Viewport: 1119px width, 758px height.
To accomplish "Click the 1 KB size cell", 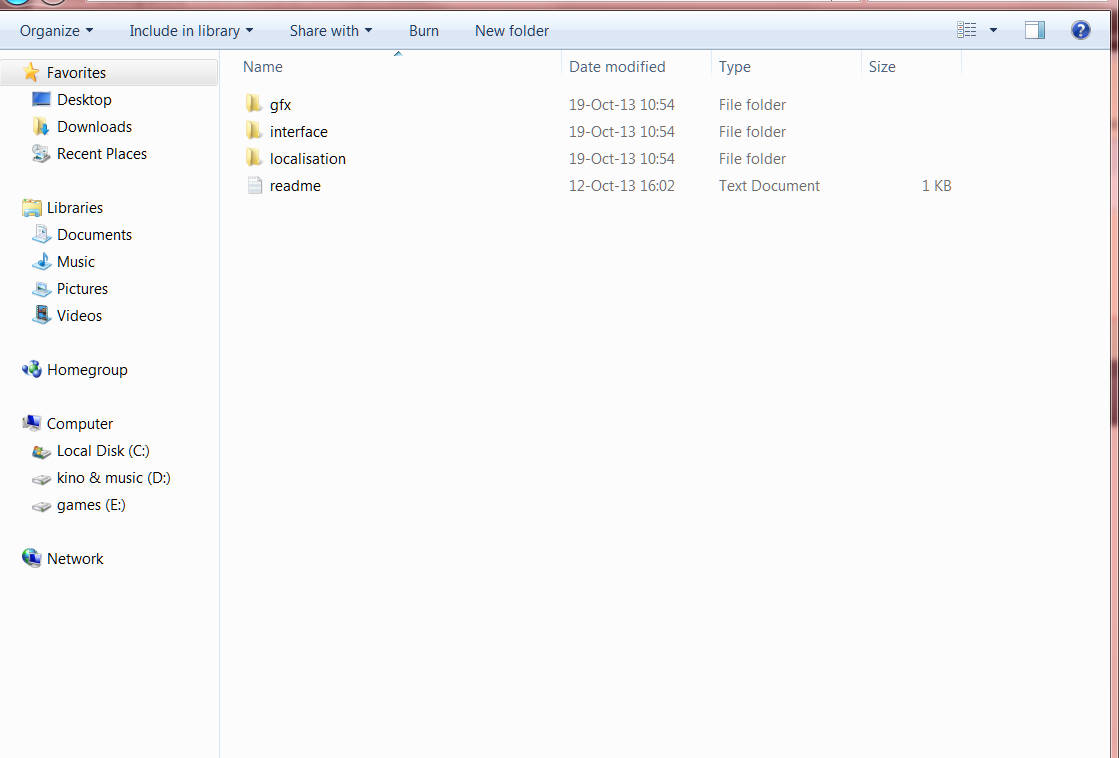I will [x=936, y=186].
